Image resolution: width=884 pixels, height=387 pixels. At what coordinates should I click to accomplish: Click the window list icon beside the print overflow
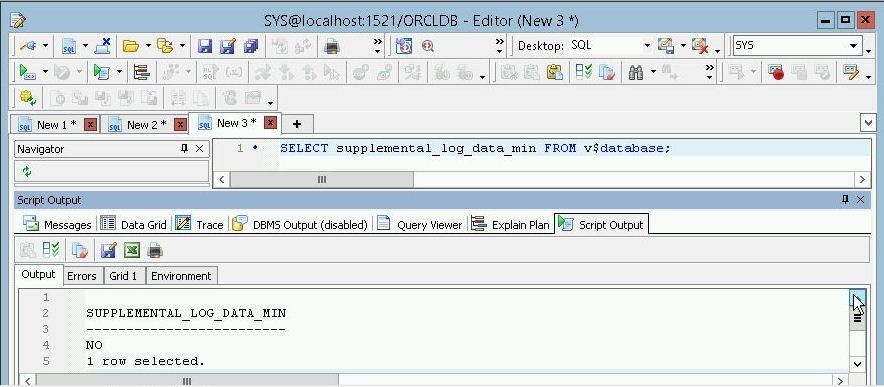tap(403, 46)
